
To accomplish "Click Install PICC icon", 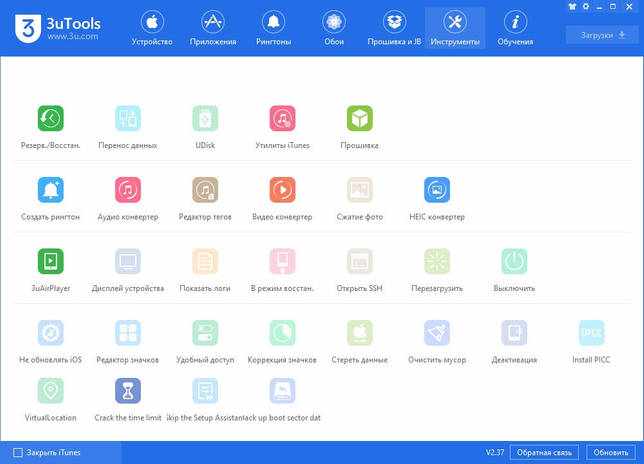I will pyautogui.click(x=591, y=333).
